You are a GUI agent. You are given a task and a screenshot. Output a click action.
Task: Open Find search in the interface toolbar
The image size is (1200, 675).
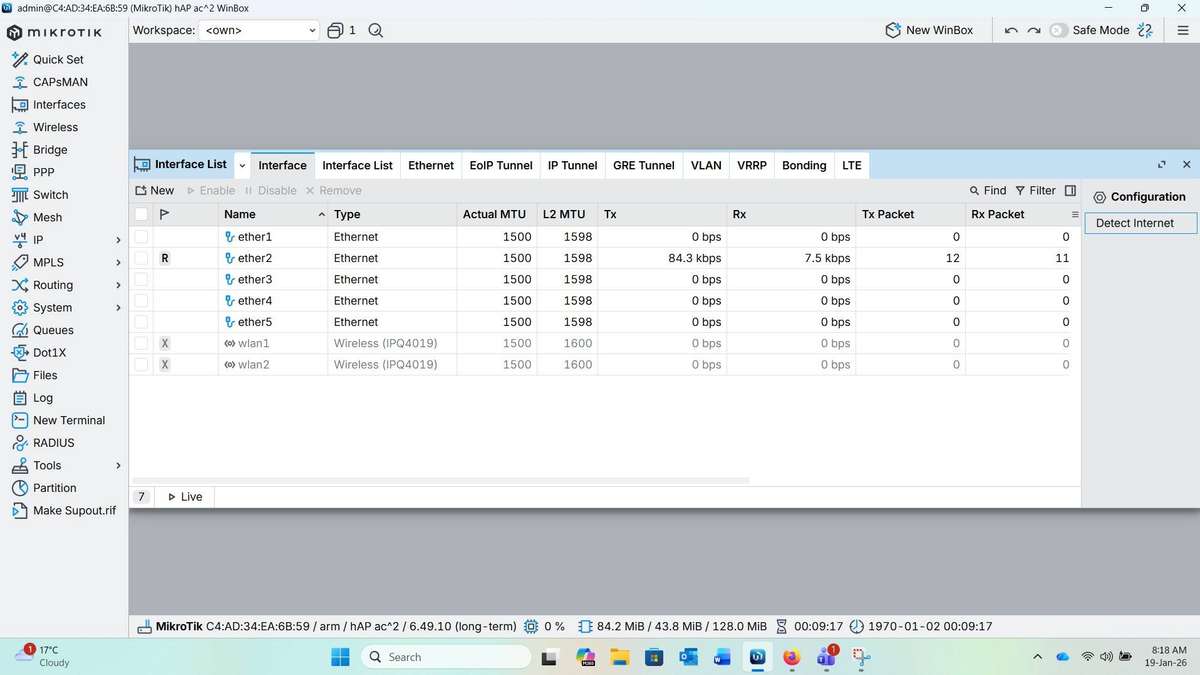click(986, 190)
